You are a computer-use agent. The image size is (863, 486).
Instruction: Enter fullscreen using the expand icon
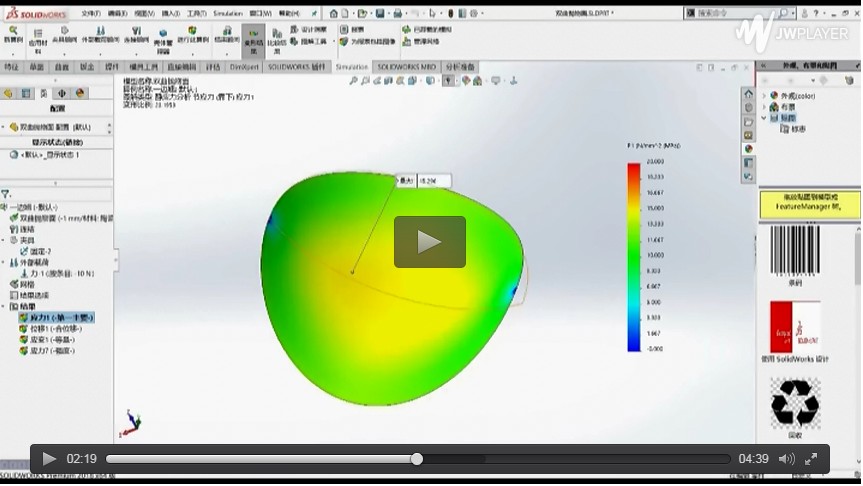(x=811, y=459)
